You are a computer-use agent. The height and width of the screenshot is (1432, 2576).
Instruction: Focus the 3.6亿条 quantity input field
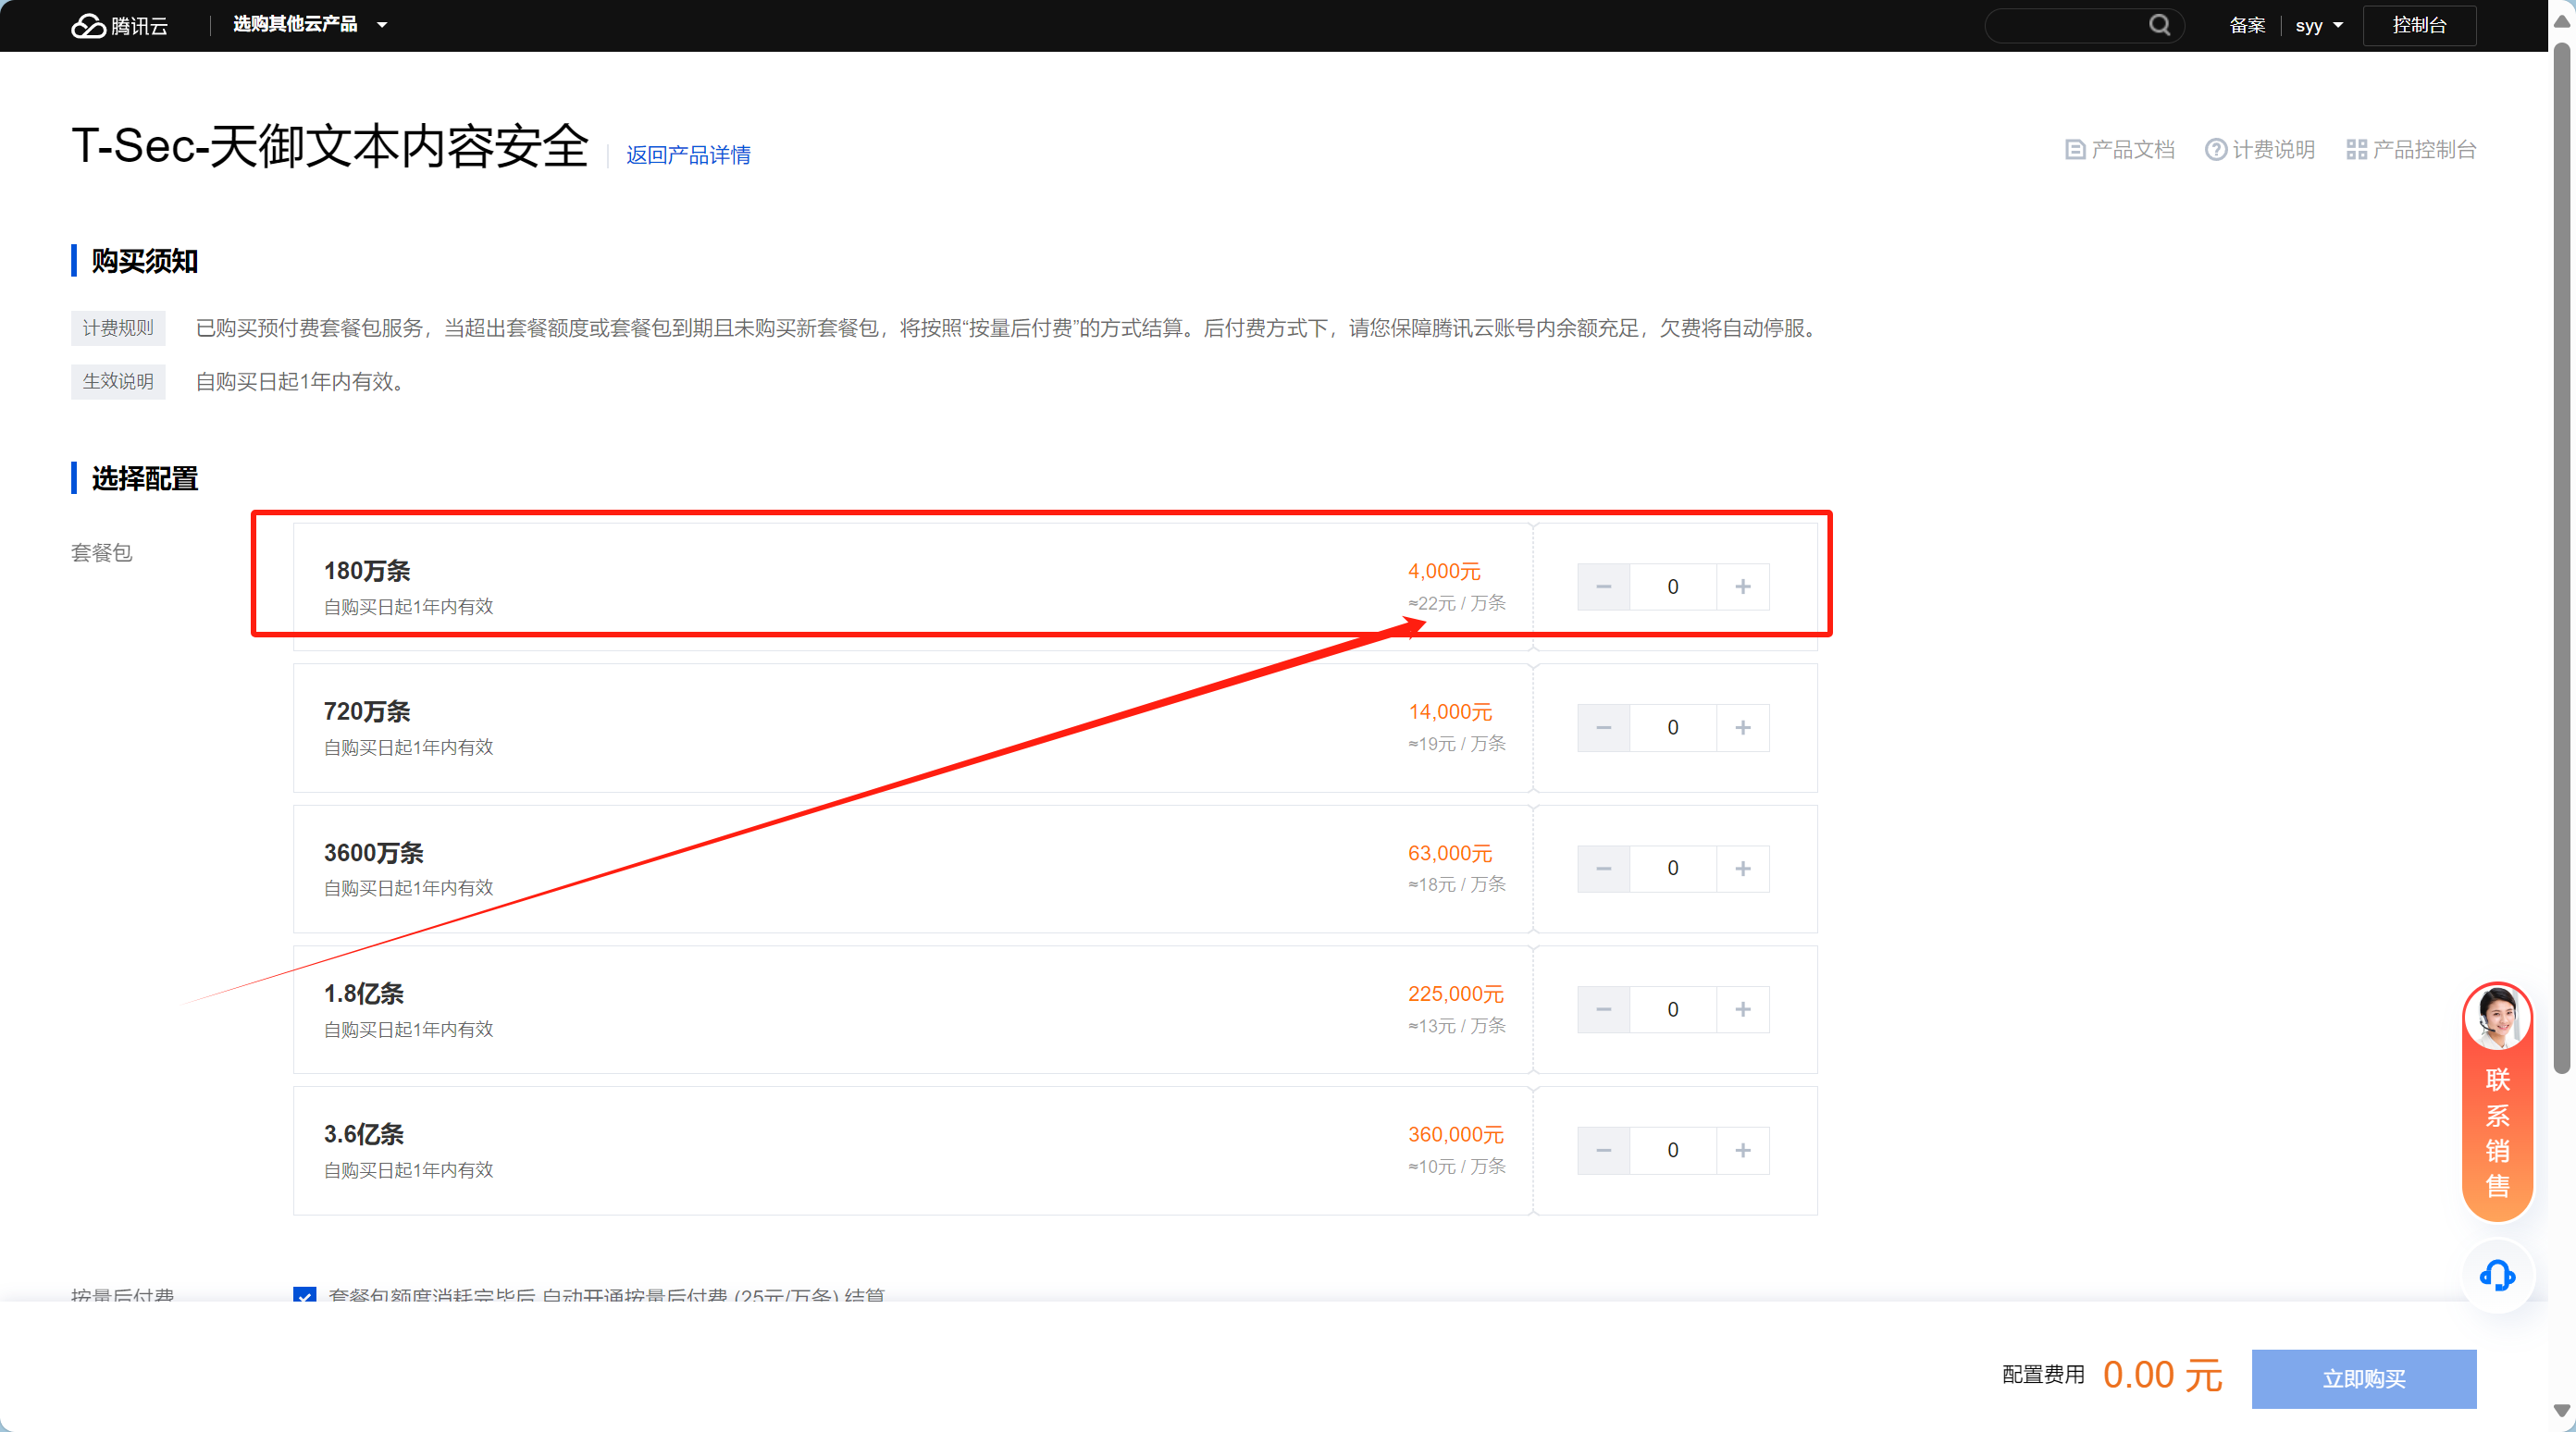pos(1673,1151)
